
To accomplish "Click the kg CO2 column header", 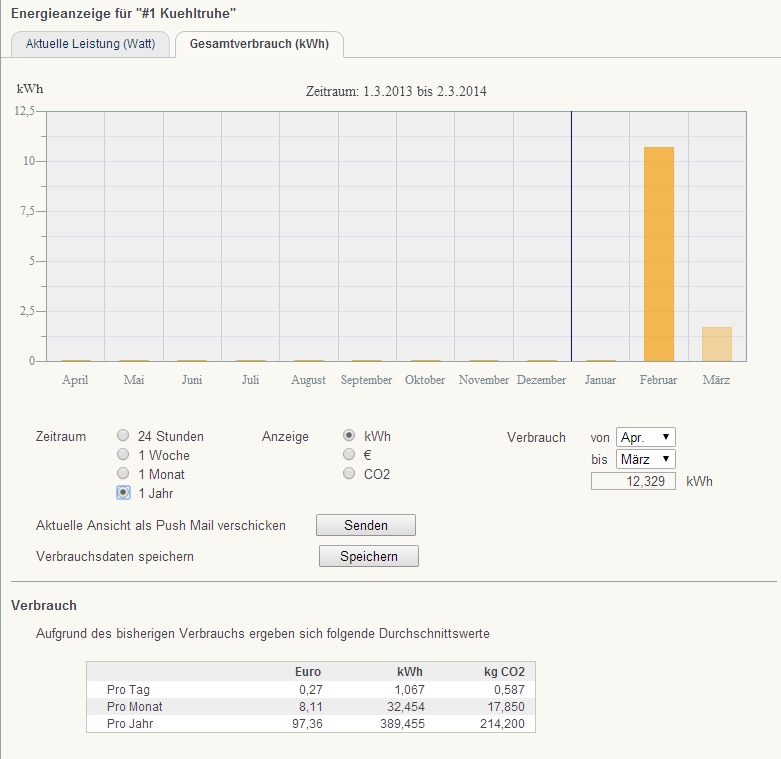I will coord(504,671).
